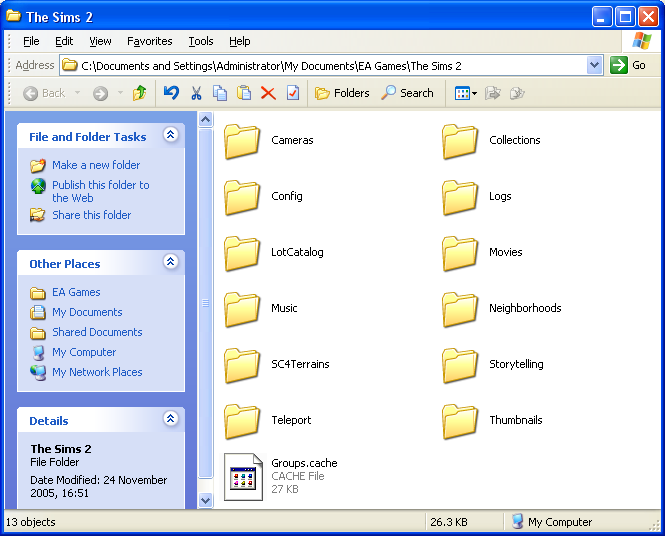The height and width of the screenshot is (536, 665).
Task: Go to EA Games in Other Places
Action: 76,292
